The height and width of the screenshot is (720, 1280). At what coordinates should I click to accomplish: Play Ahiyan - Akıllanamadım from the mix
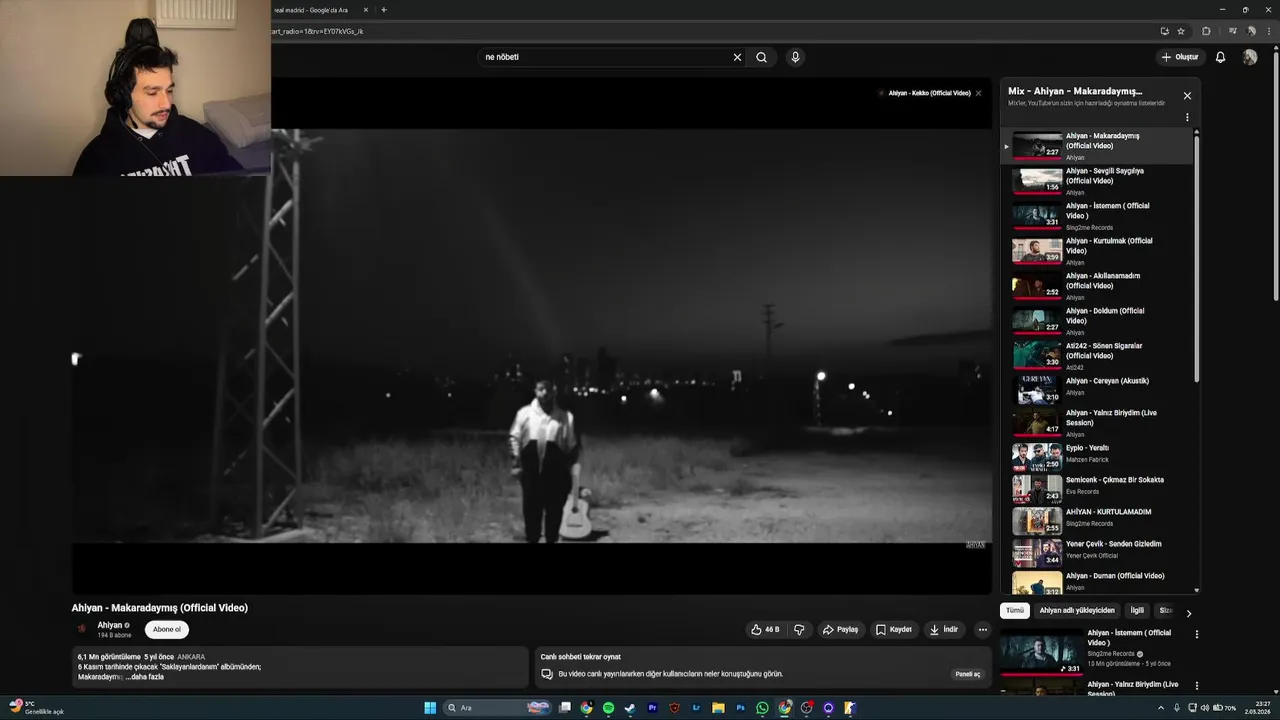tap(1097, 286)
